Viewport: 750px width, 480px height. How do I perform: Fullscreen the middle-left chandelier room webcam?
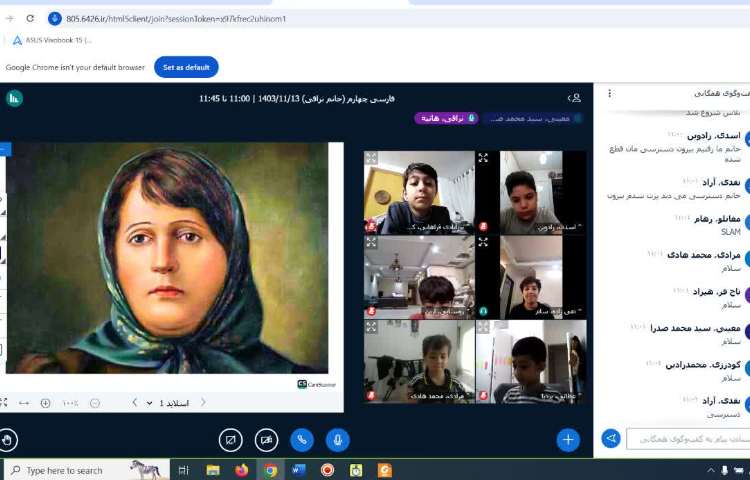tap(371, 242)
